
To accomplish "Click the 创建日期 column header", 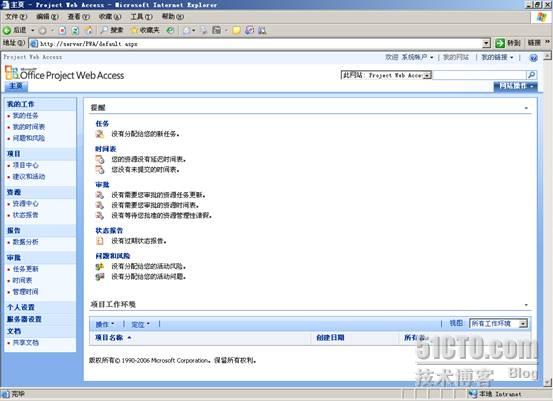I will click(330, 338).
